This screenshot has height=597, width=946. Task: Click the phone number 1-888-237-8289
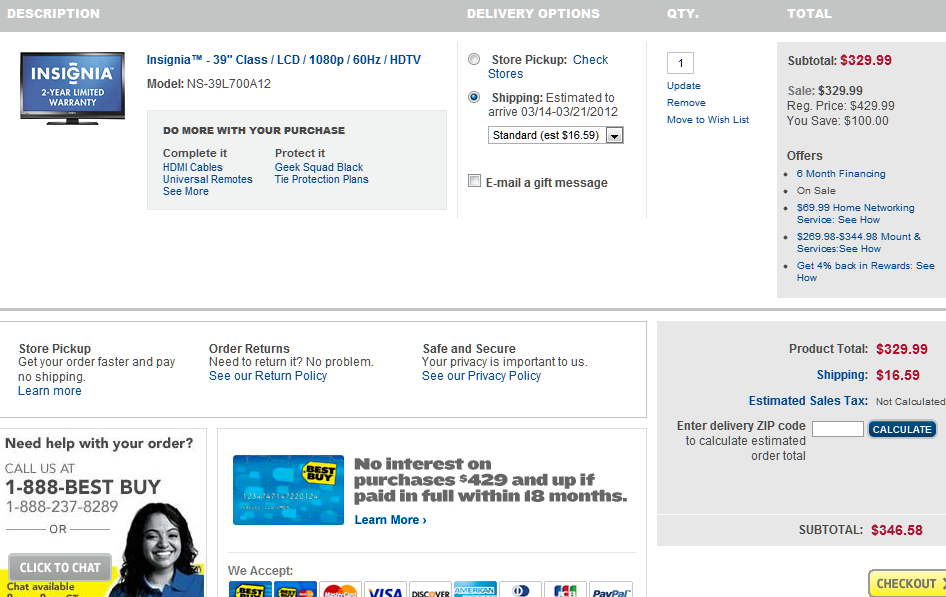62,507
